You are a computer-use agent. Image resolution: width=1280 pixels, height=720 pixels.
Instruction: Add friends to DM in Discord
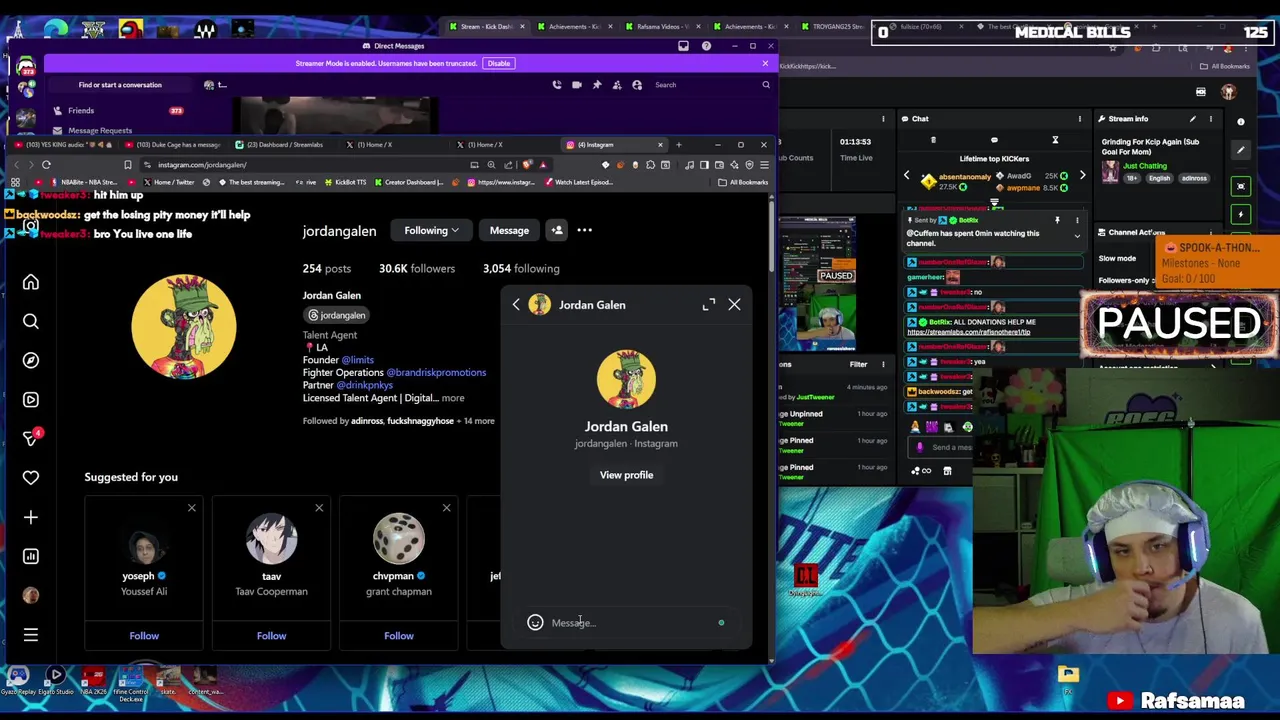[x=617, y=85]
